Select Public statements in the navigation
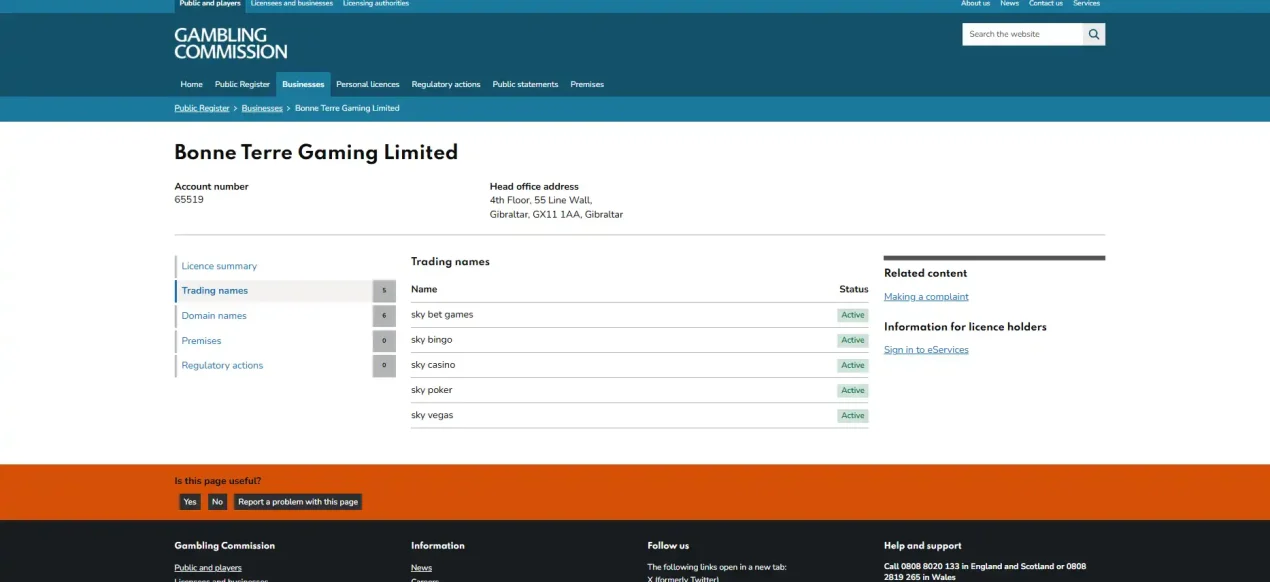Screen dimensions: 1270x582 tap(525, 84)
